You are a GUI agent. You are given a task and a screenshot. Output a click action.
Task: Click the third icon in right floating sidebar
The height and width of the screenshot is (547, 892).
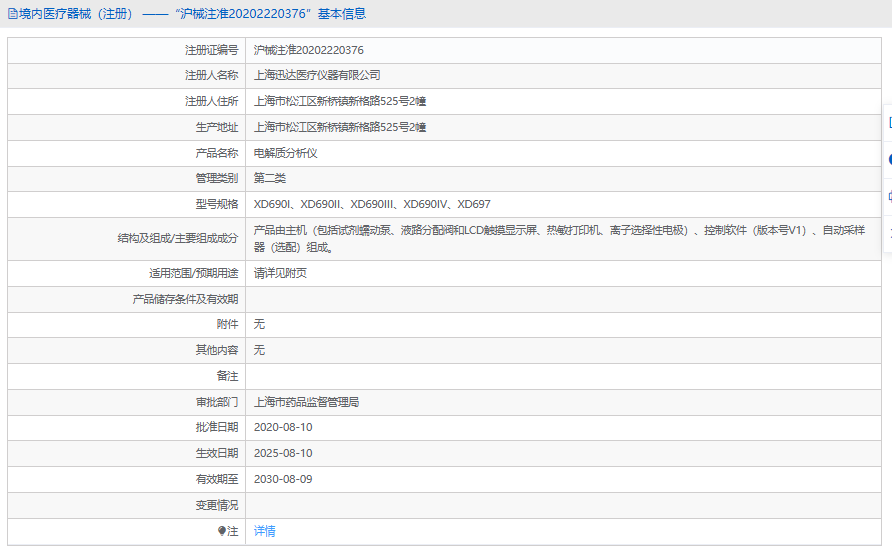pyautogui.click(x=888, y=196)
